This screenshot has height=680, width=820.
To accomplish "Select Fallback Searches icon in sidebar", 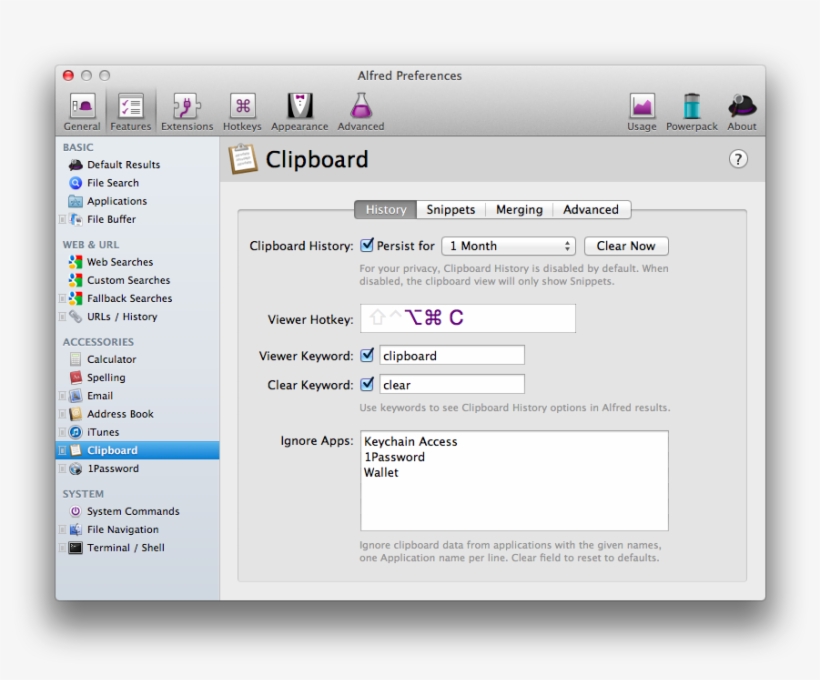I will point(76,299).
